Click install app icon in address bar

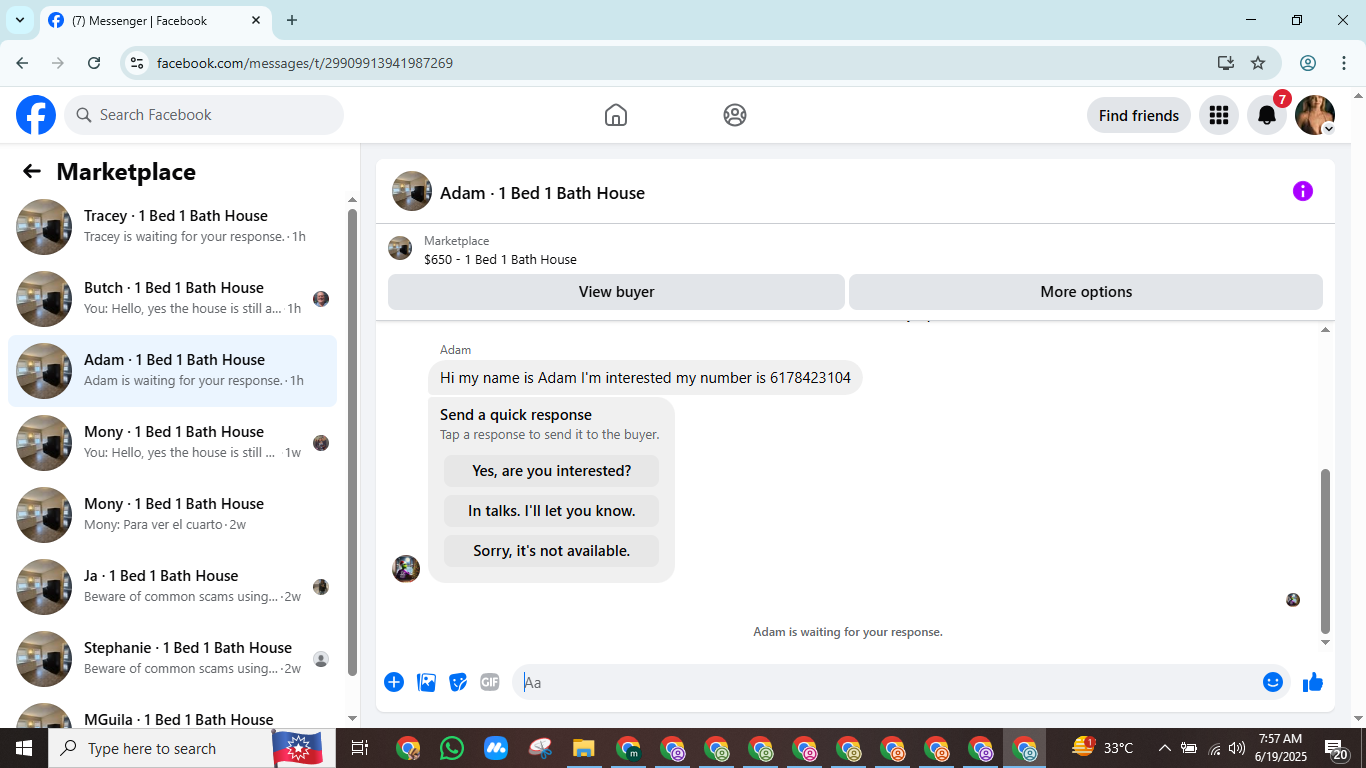(x=1226, y=63)
